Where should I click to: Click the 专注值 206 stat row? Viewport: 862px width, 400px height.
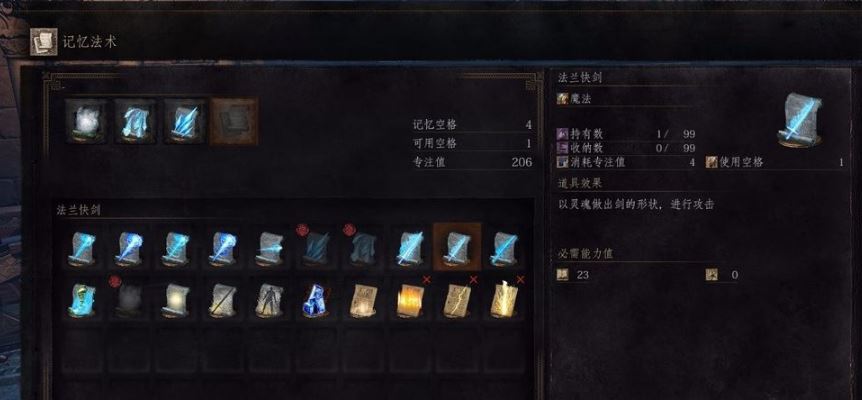point(472,163)
